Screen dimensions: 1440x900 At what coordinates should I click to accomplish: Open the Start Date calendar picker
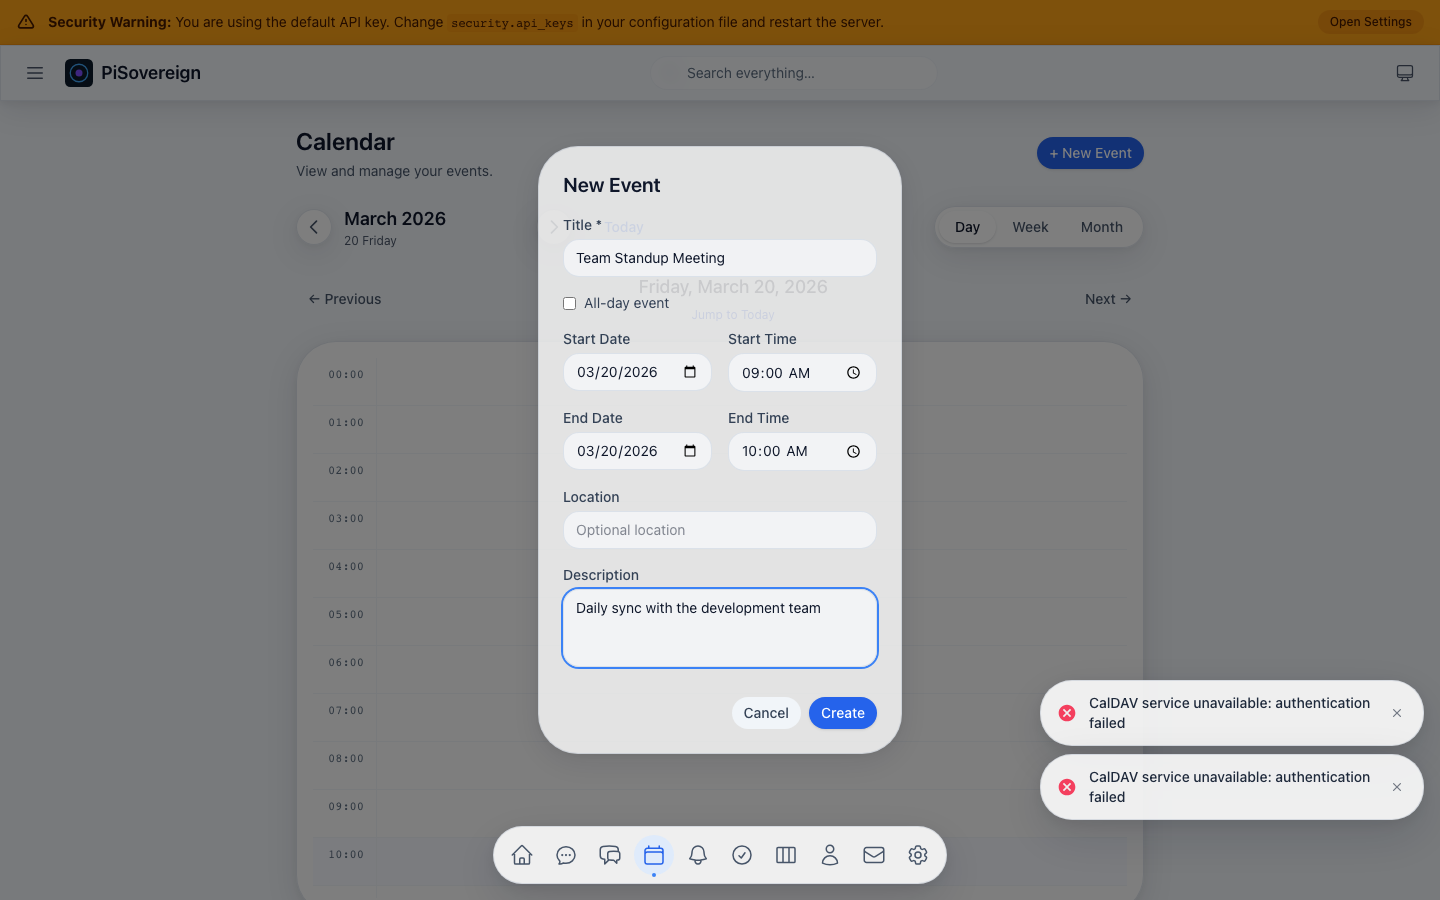coord(689,371)
